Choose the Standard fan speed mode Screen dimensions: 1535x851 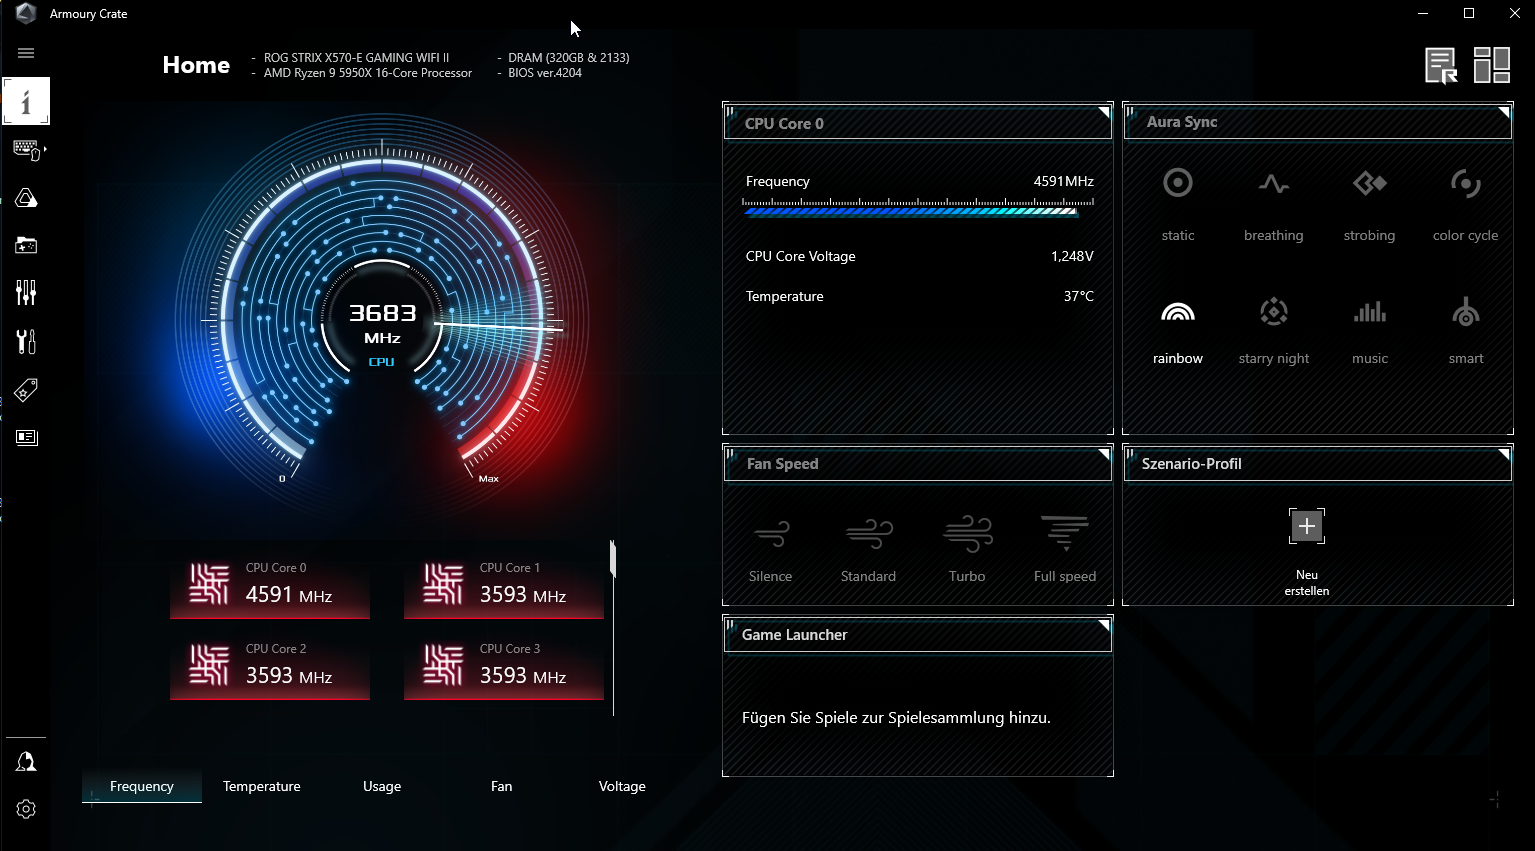868,550
